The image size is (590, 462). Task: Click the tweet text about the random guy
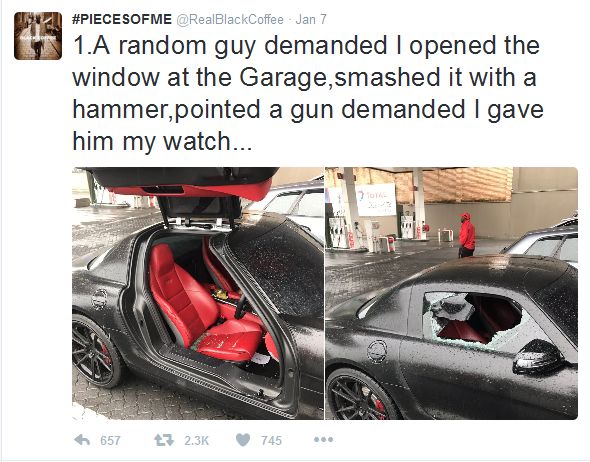point(308,93)
